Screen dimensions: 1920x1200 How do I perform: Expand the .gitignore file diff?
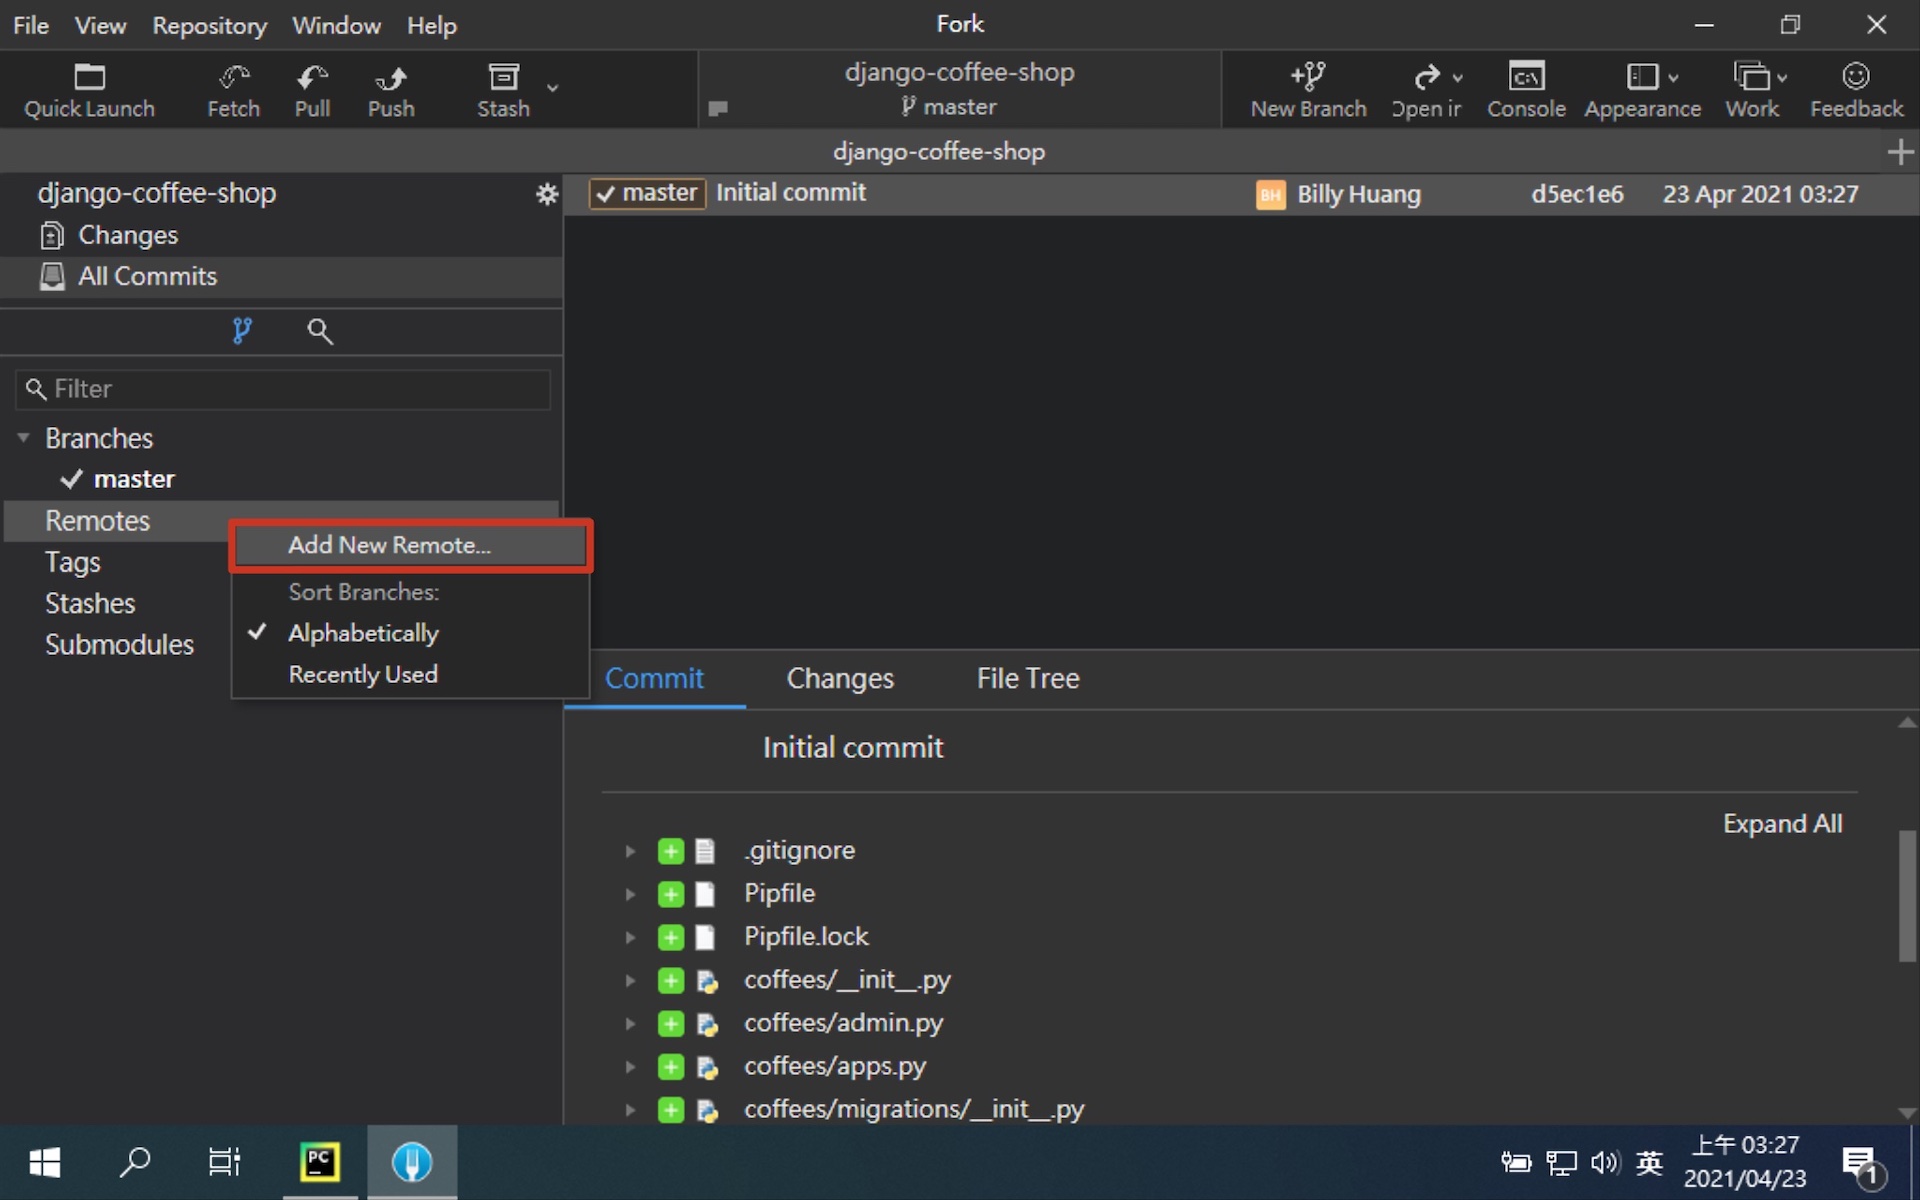point(630,851)
